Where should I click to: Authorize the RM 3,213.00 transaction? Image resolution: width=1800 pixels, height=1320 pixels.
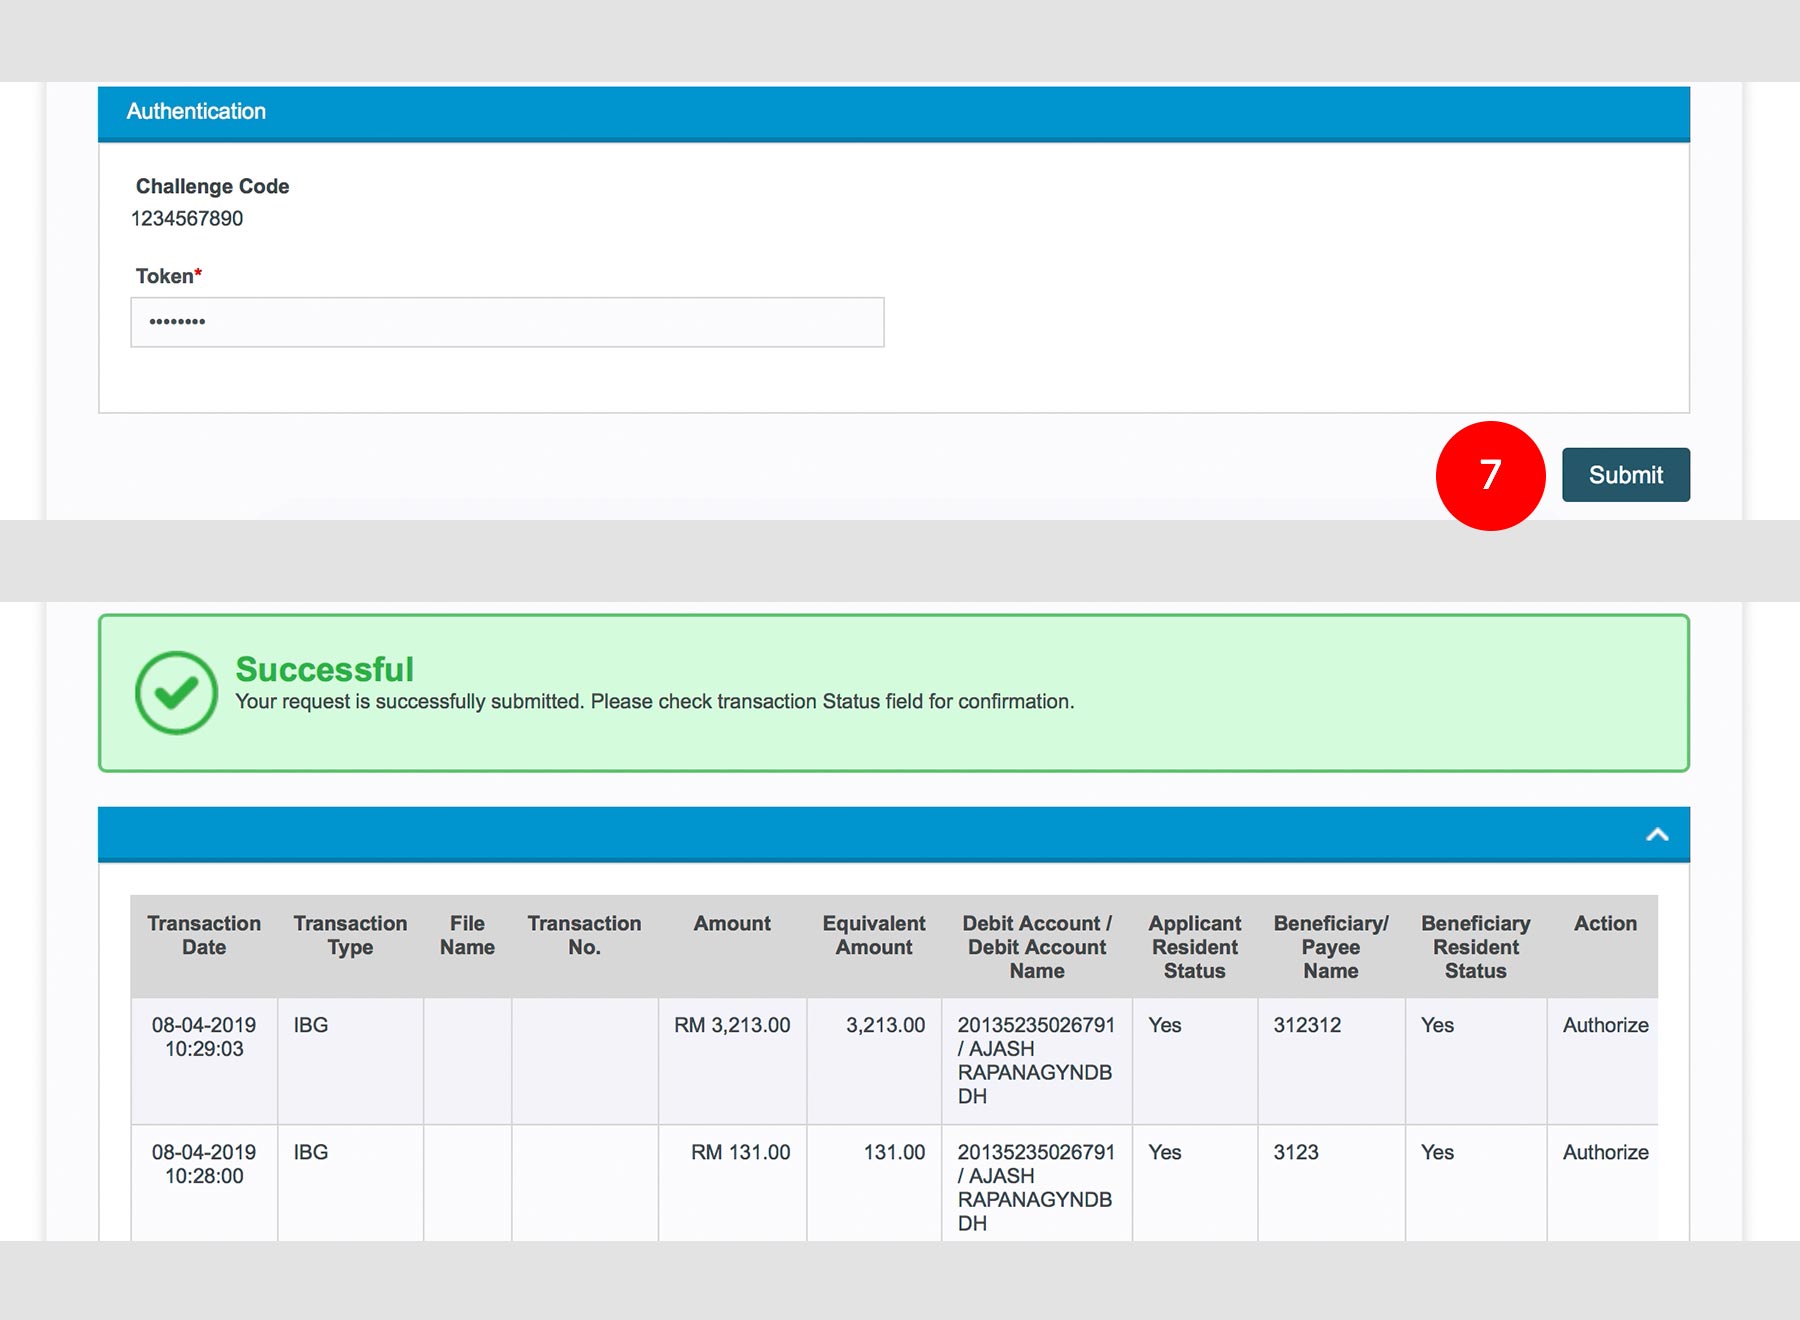[1605, 1025]
